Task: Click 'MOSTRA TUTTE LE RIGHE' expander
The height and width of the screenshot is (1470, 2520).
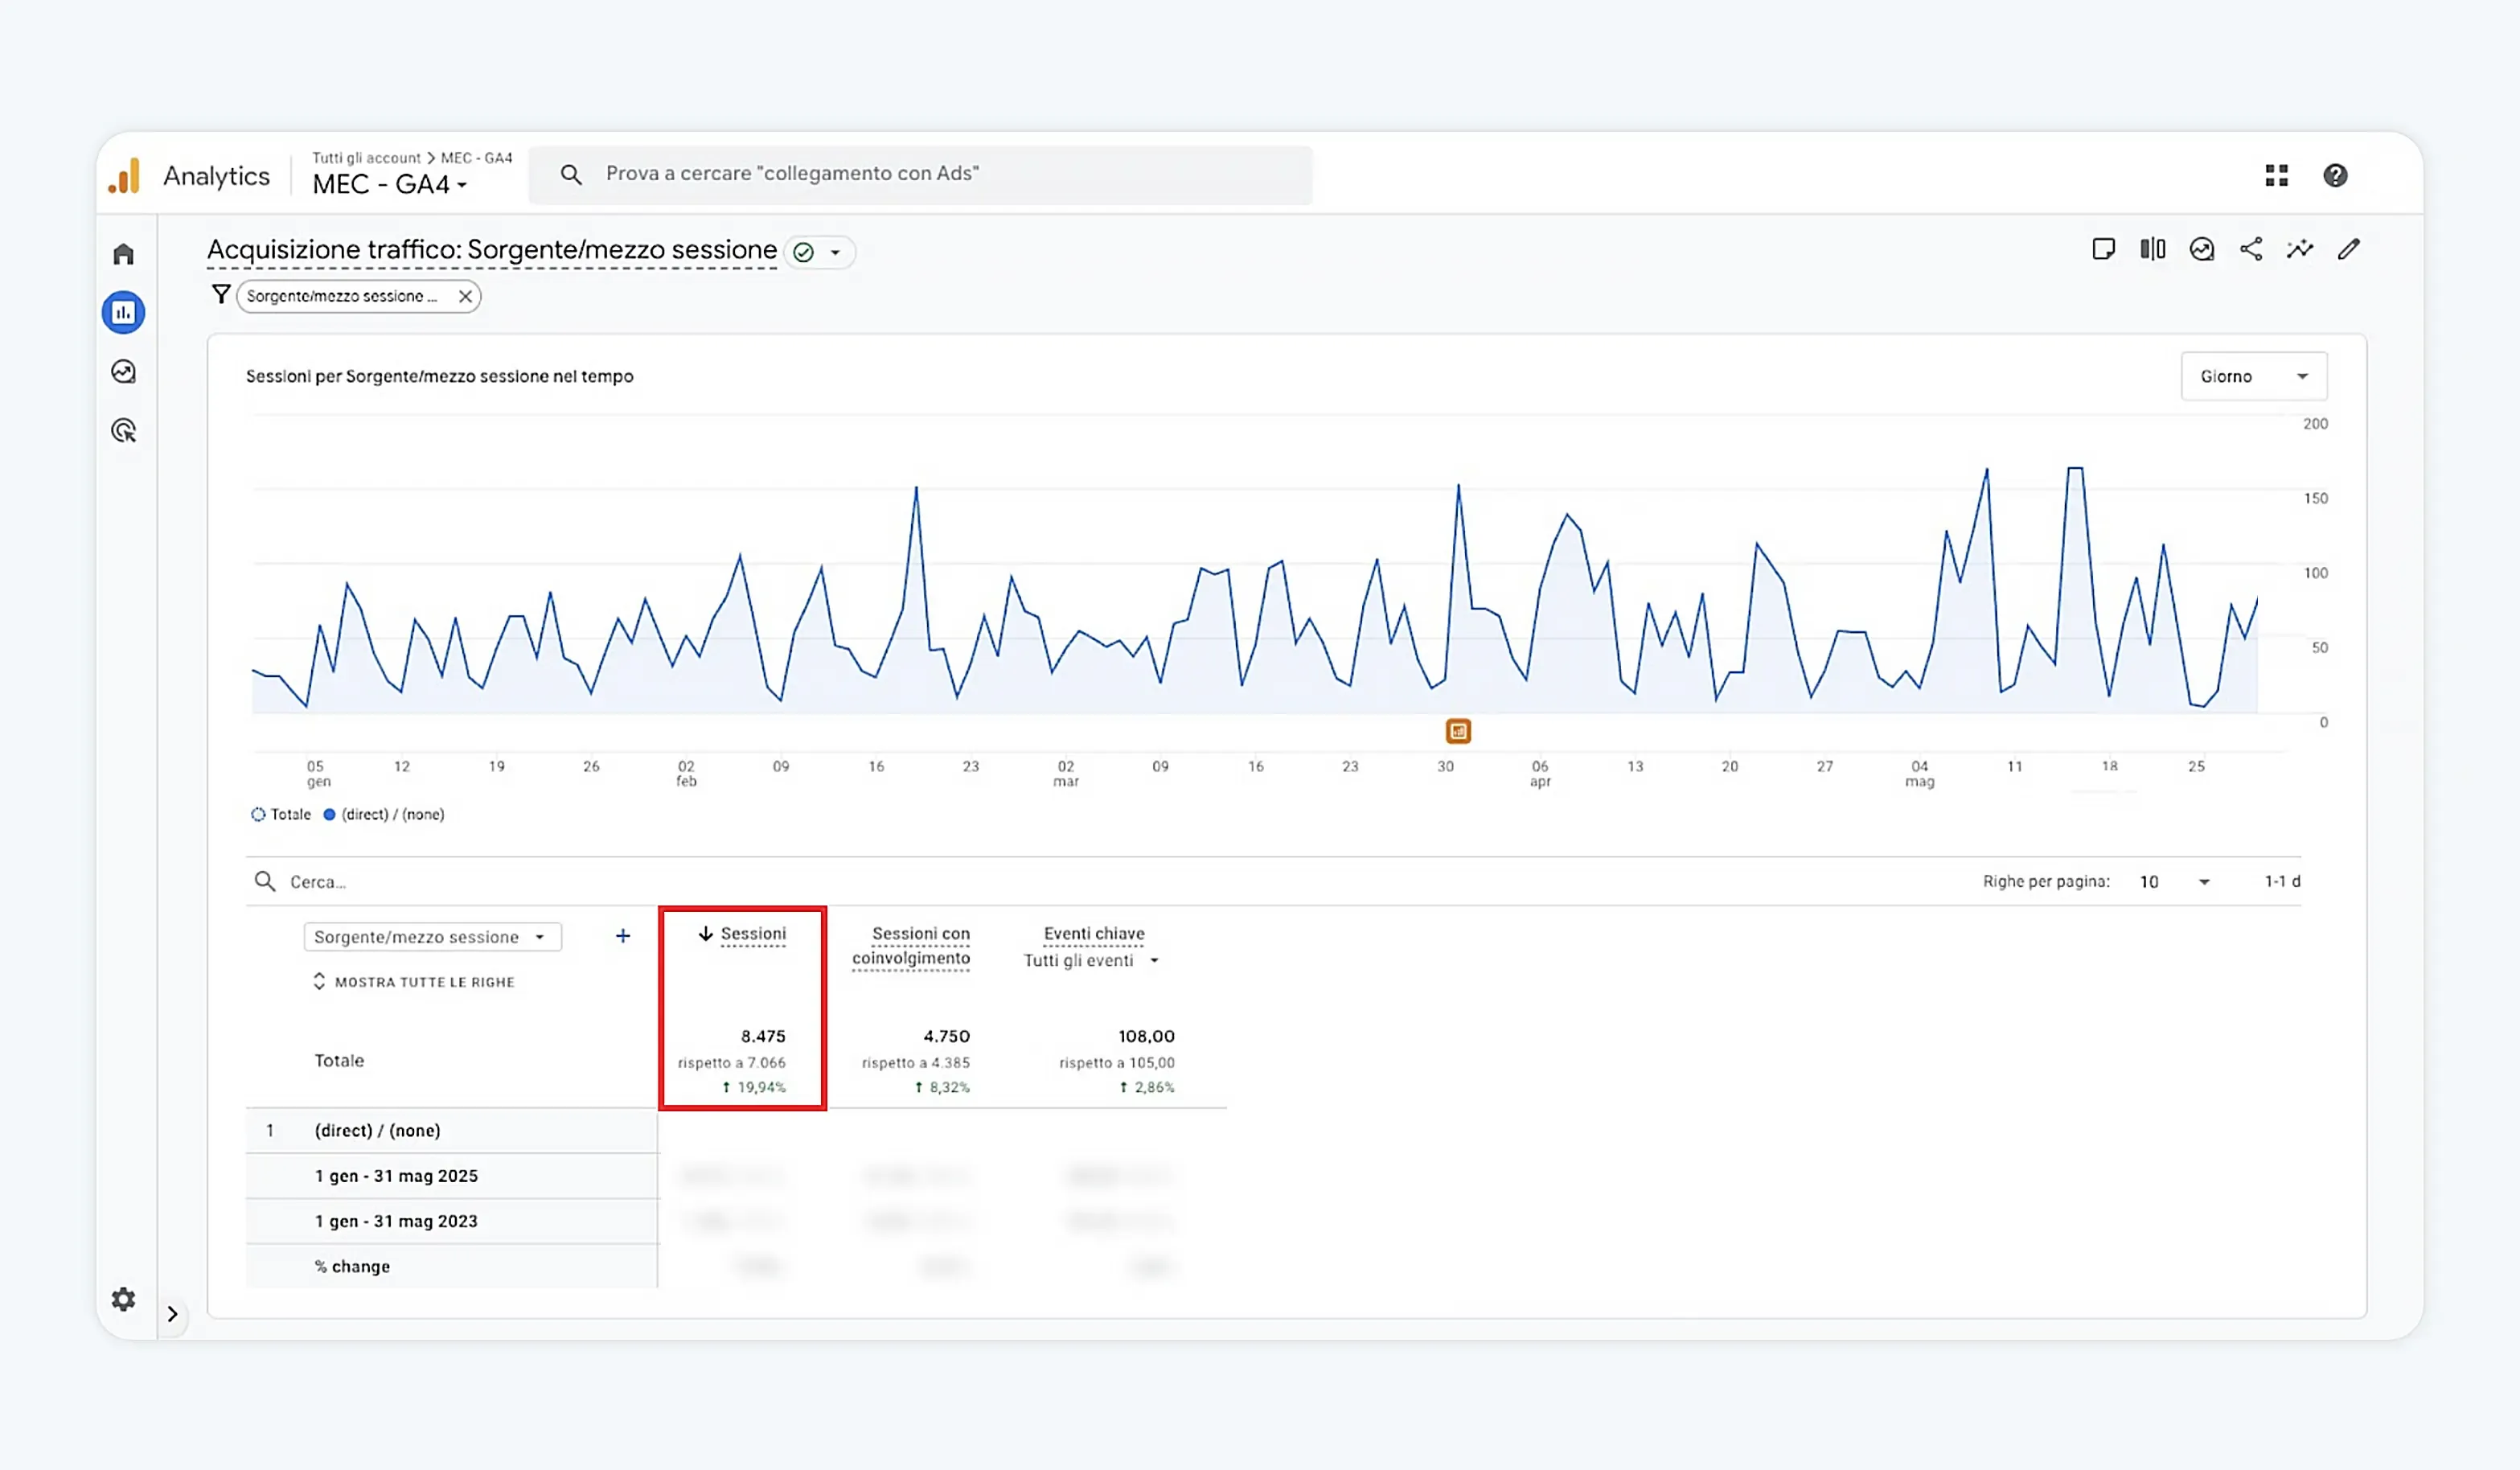Action: tap(414, 982)
